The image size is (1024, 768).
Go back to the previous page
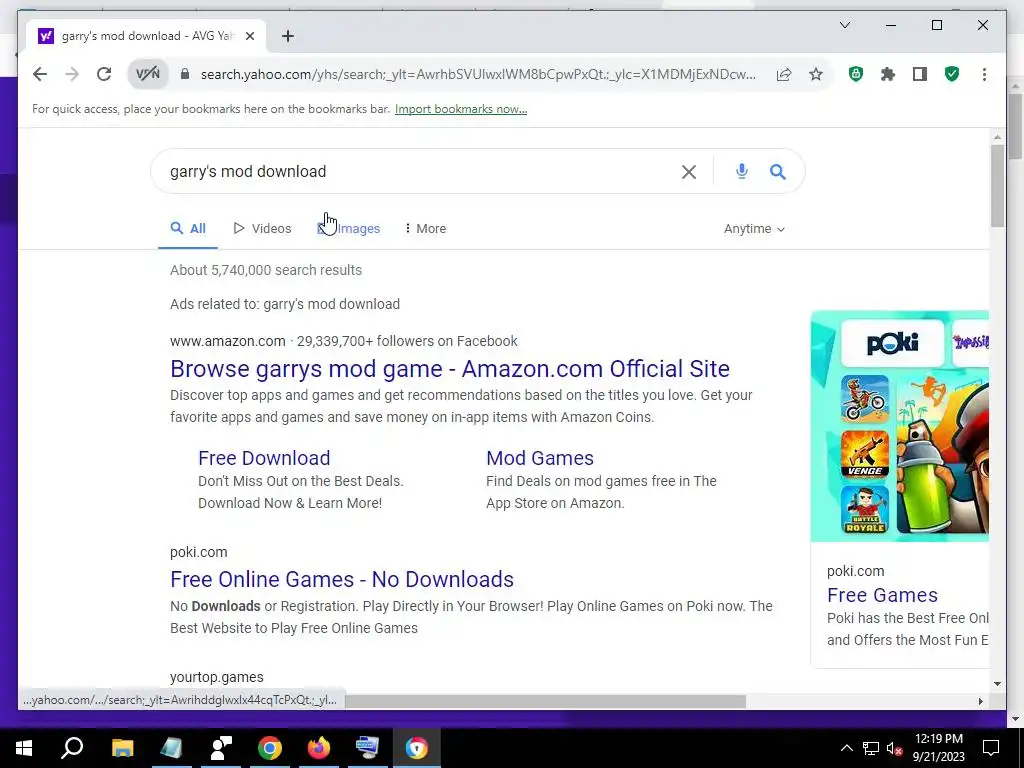pyautogui.click(x=40, y=74)
